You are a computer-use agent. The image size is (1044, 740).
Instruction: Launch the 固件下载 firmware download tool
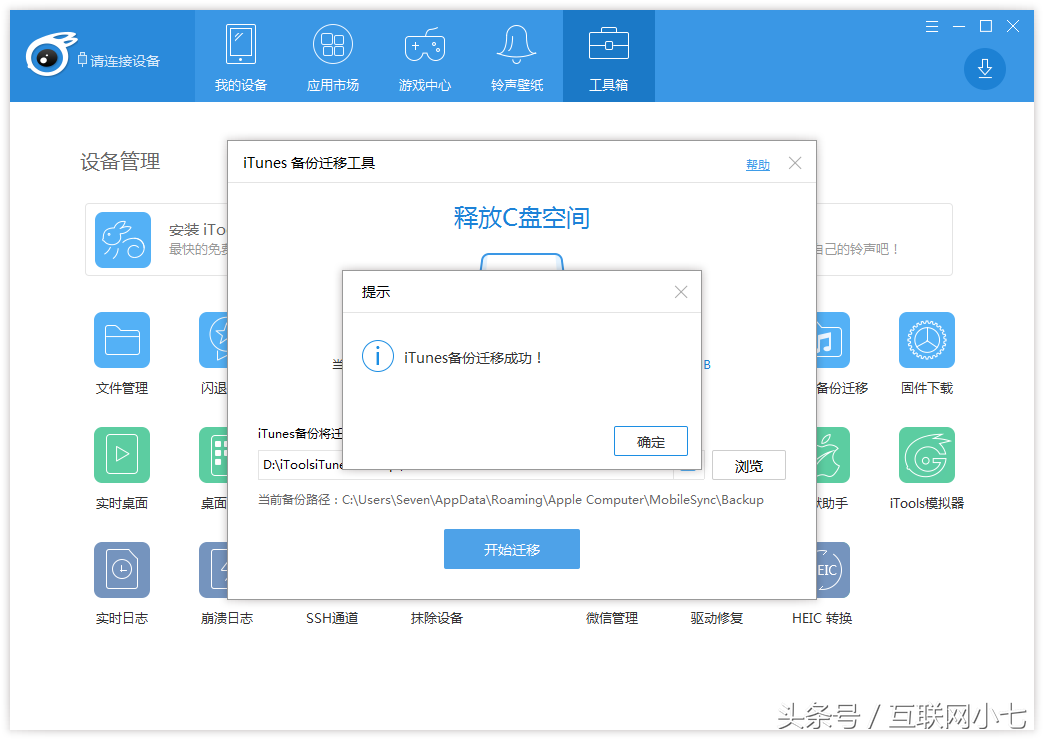click(x=926, y=341)
